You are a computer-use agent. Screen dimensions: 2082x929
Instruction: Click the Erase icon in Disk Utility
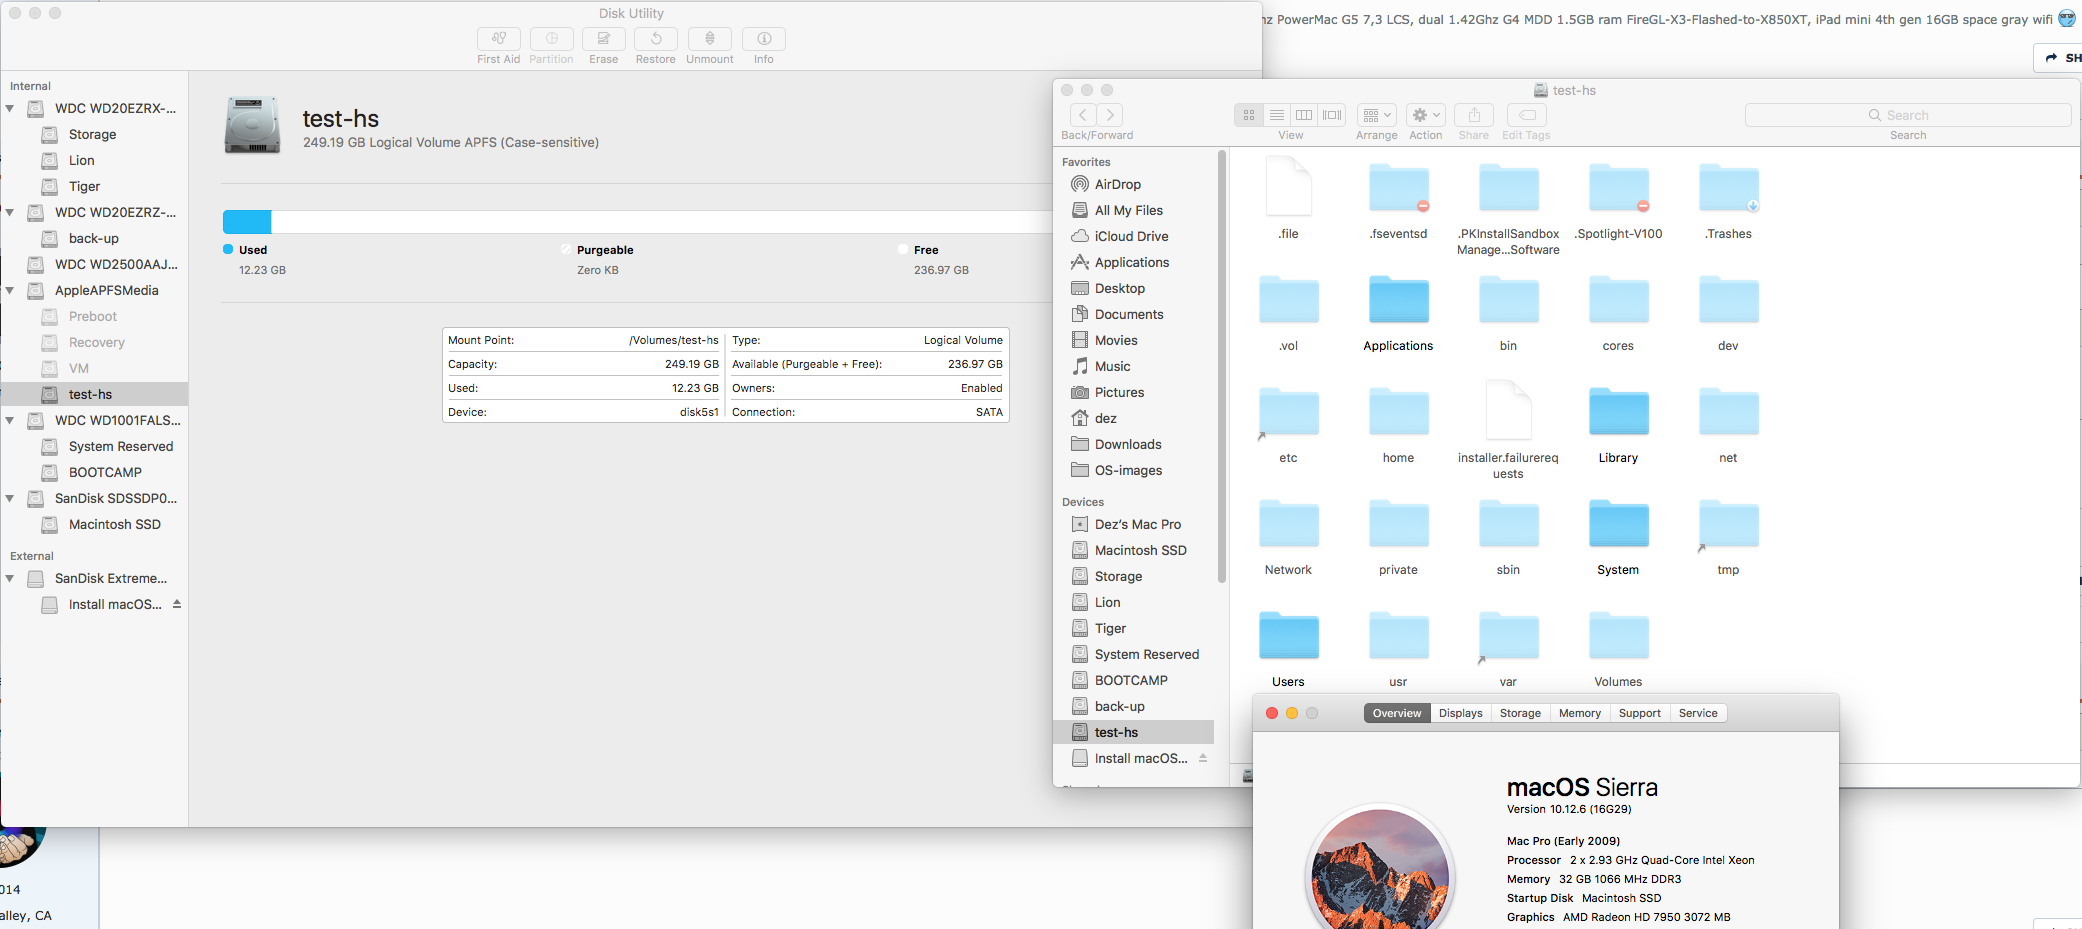603,39
